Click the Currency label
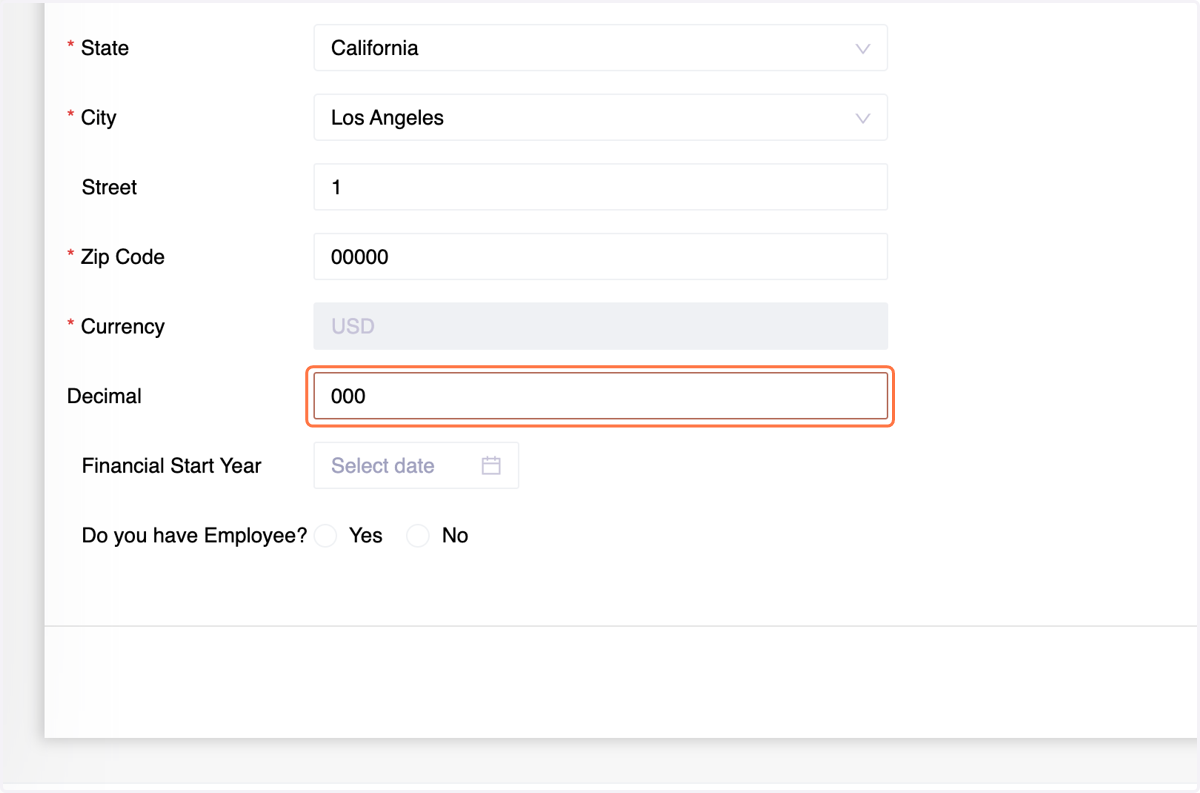 click(x=123, y=327)
